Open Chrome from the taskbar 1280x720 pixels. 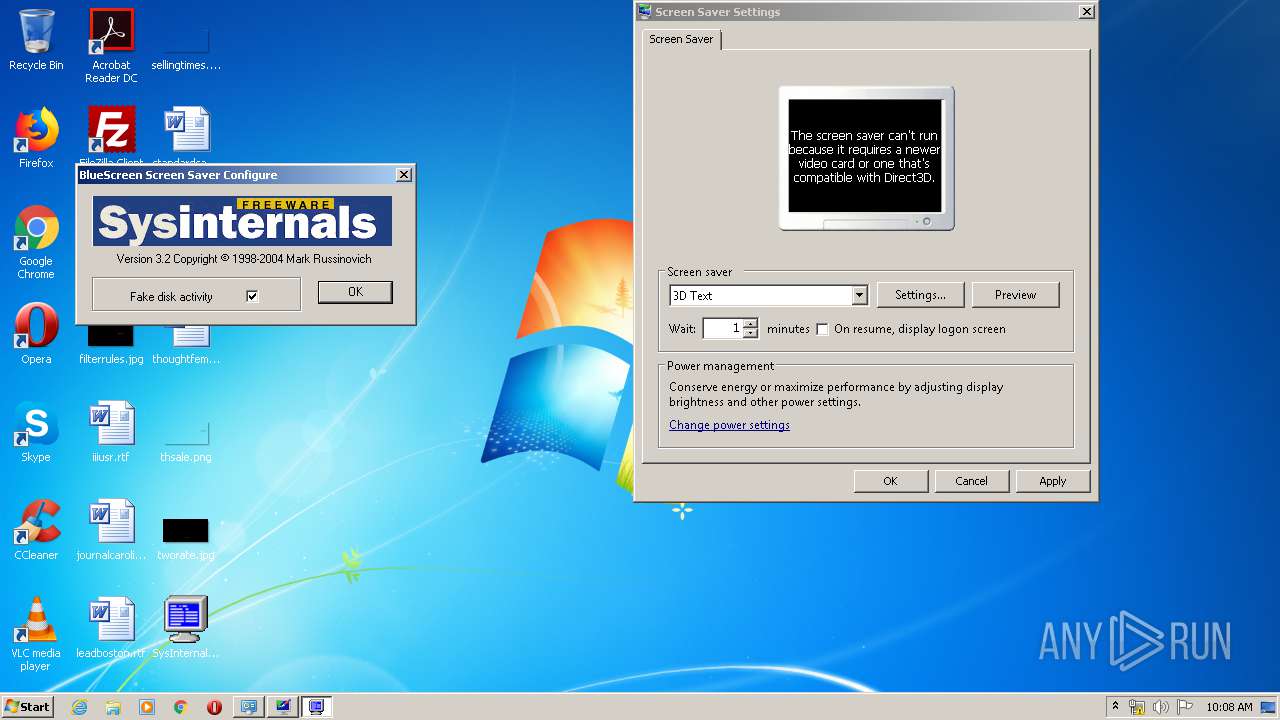(x=180, y=707)
